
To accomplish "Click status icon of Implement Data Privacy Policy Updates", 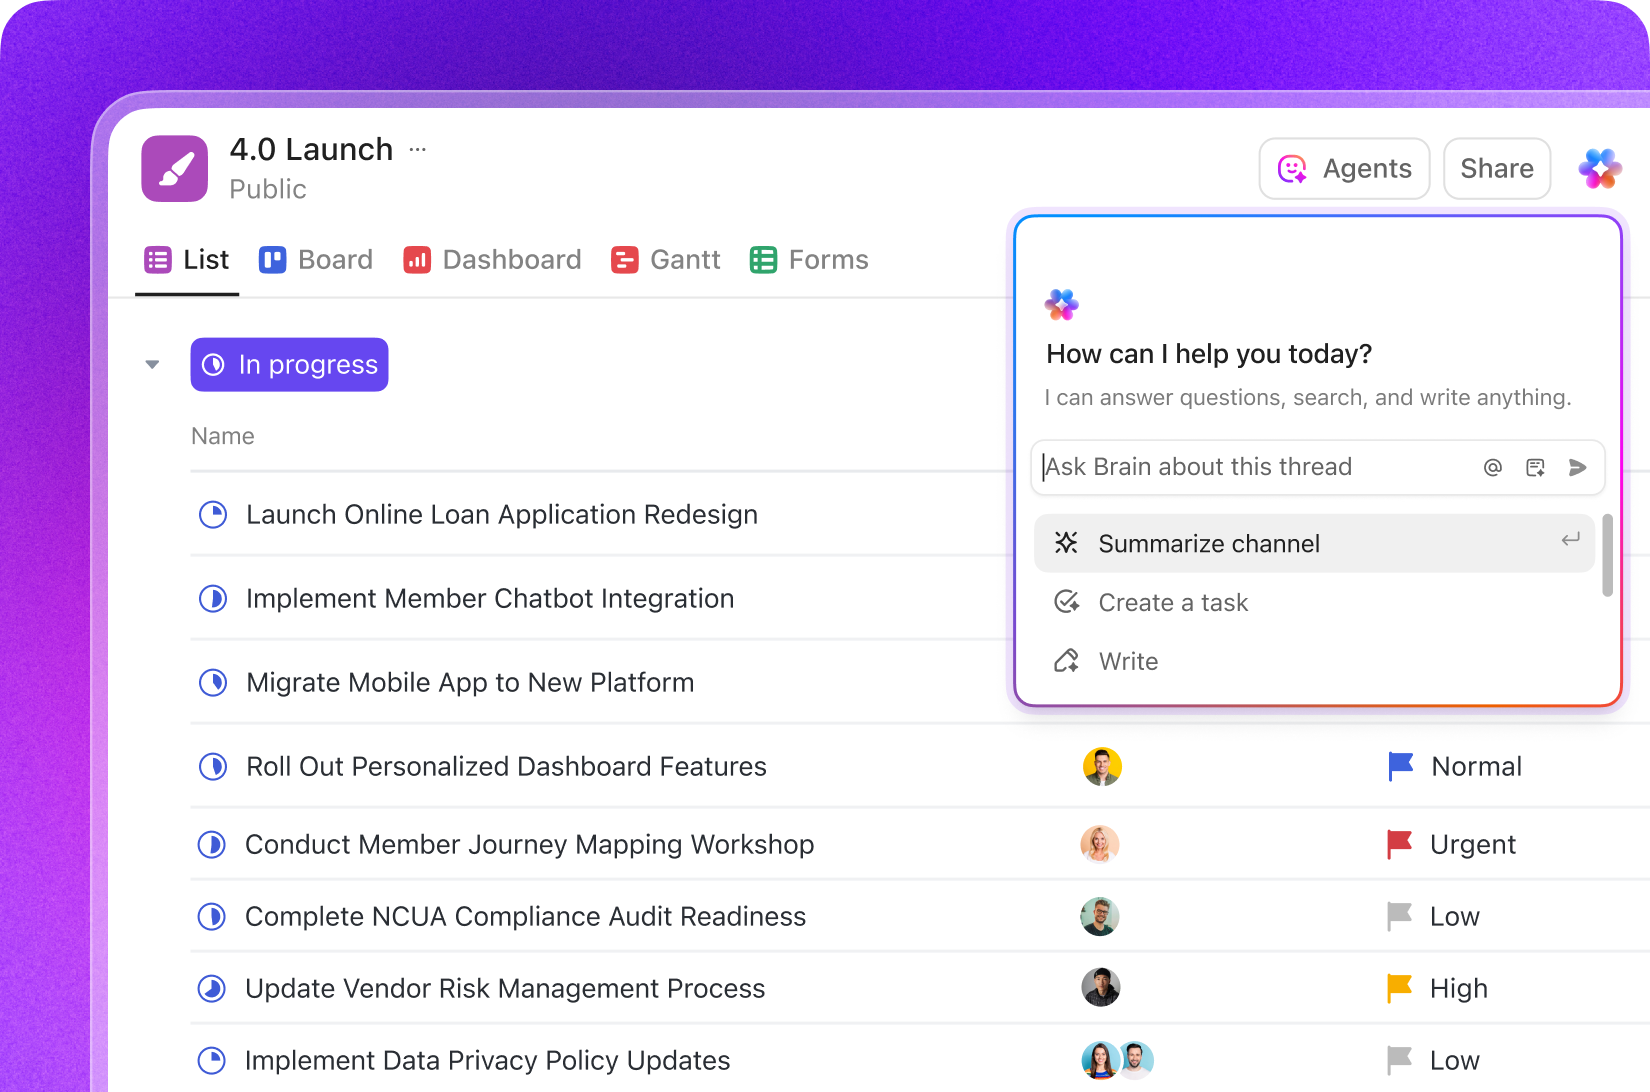I will (x=212, y=1061).
